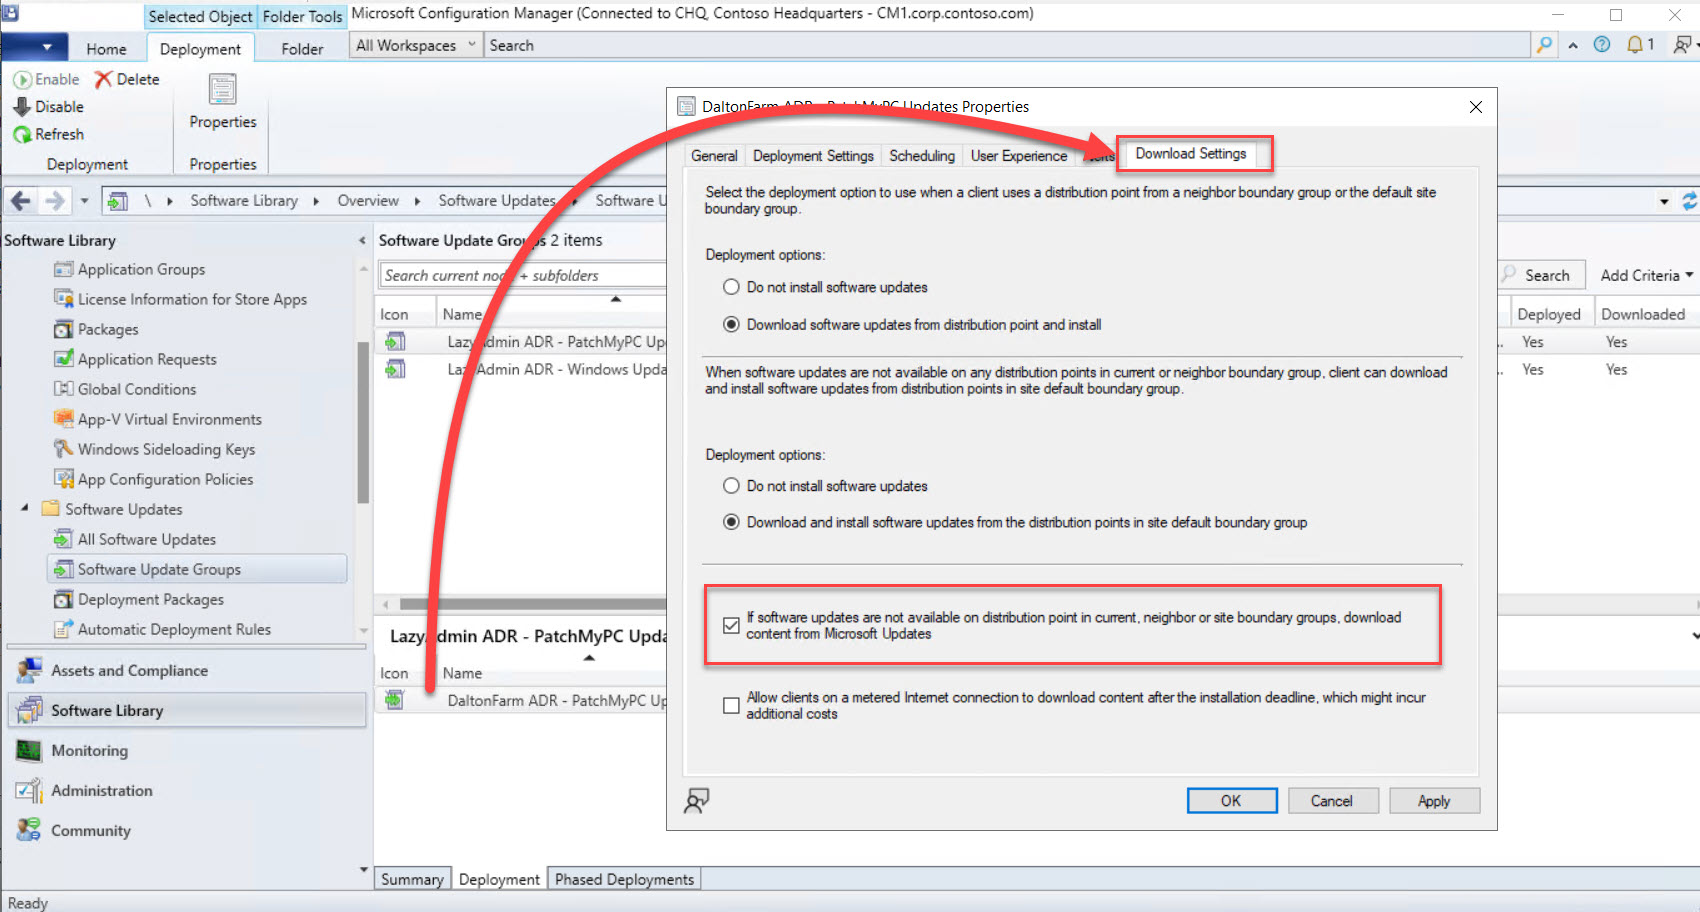Select 'Download software updates from distribution point and install'
This screenshot has width=1700, height=912.
(x=731, y=325)
